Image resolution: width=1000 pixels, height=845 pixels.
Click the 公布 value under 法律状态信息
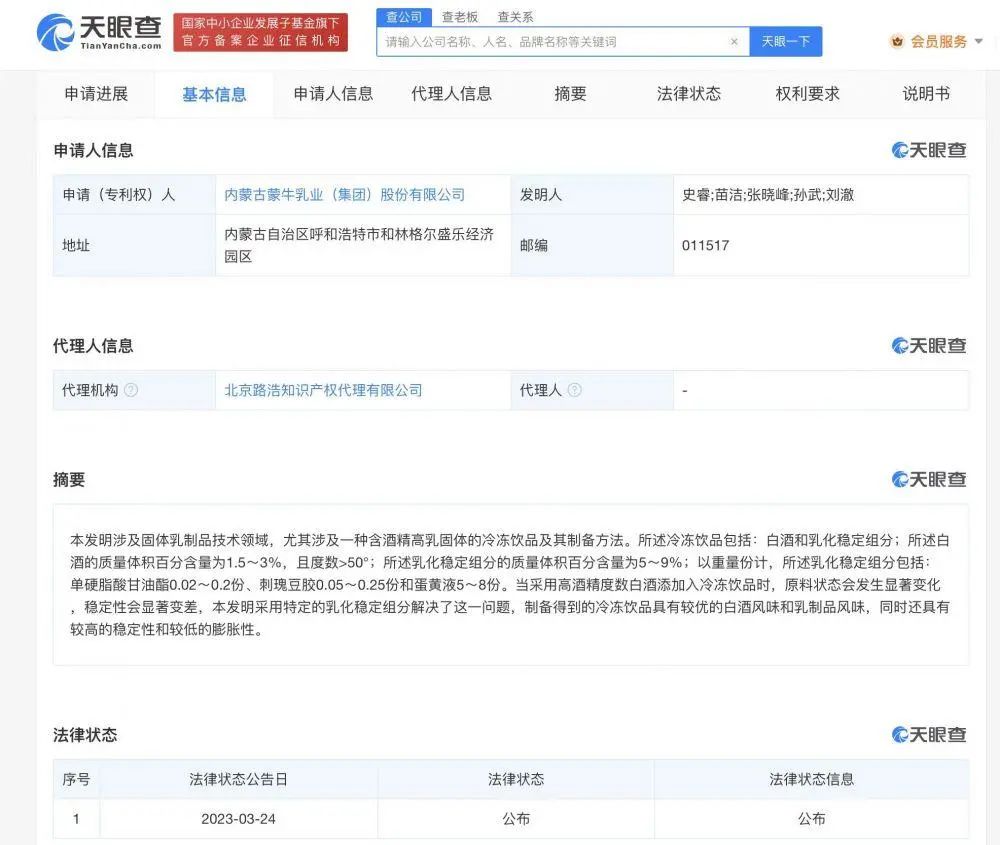click(x=811, y=819)
